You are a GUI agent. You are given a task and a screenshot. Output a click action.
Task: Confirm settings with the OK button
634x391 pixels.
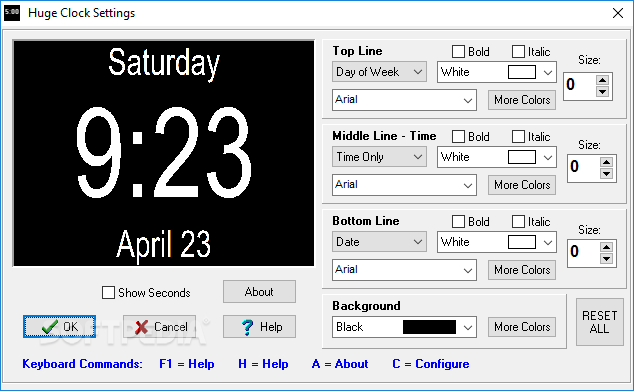[x=59, y=326]
